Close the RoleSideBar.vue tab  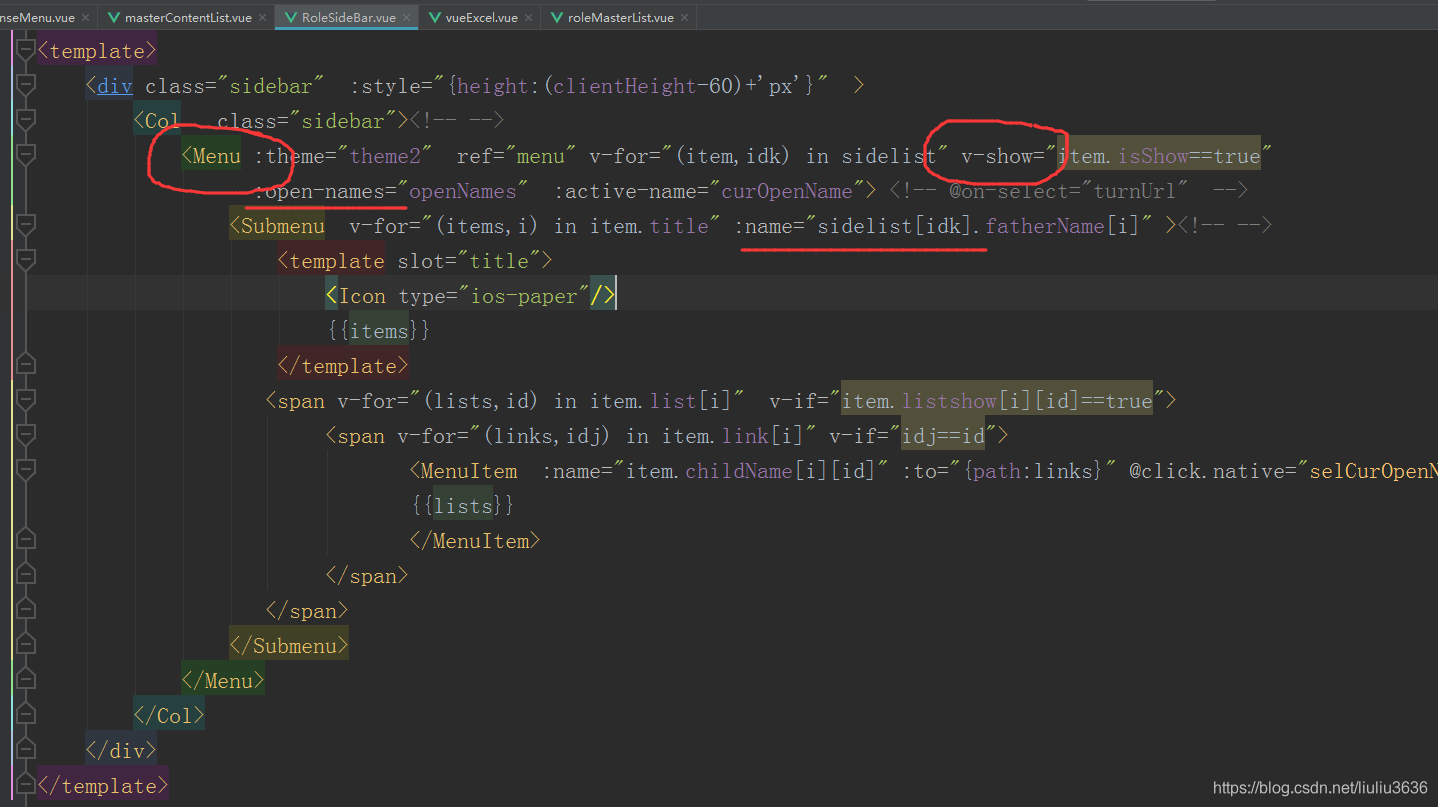click(x=406, y=18)
